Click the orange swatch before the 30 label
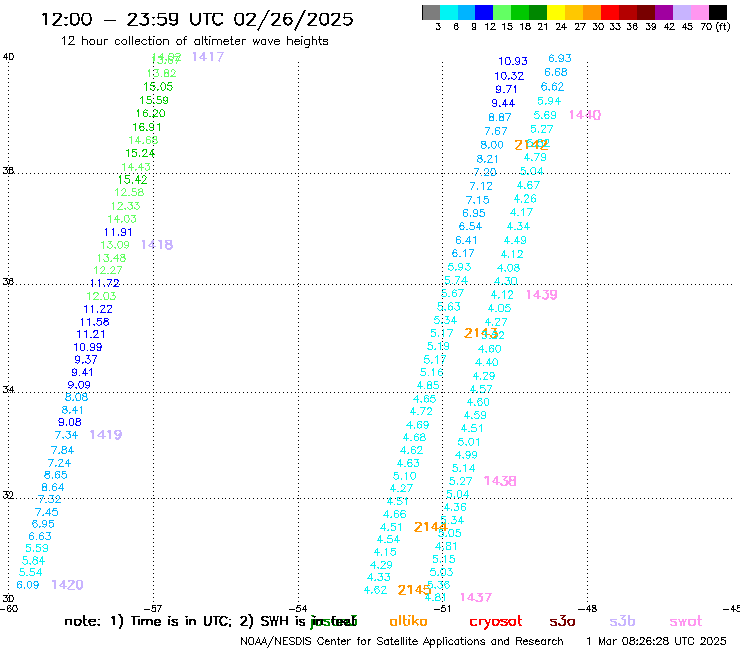The height and width of the screenshot is (650, 740). click(x=592, y=12)
